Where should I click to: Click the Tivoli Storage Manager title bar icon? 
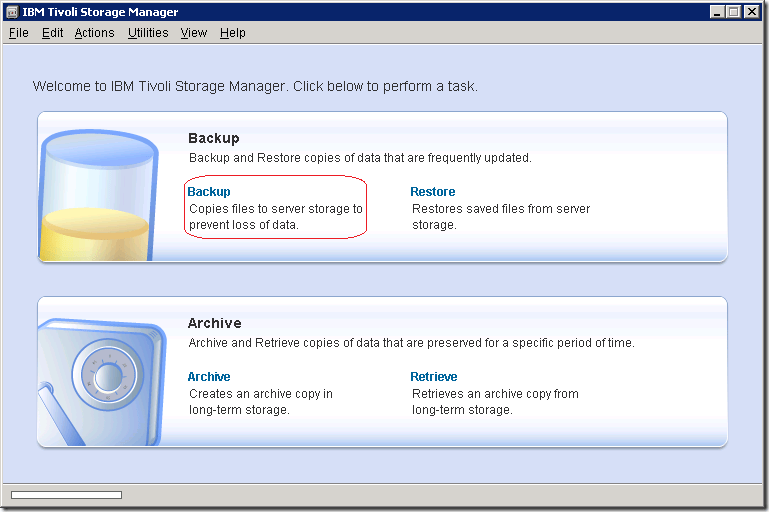pos(12,12)
